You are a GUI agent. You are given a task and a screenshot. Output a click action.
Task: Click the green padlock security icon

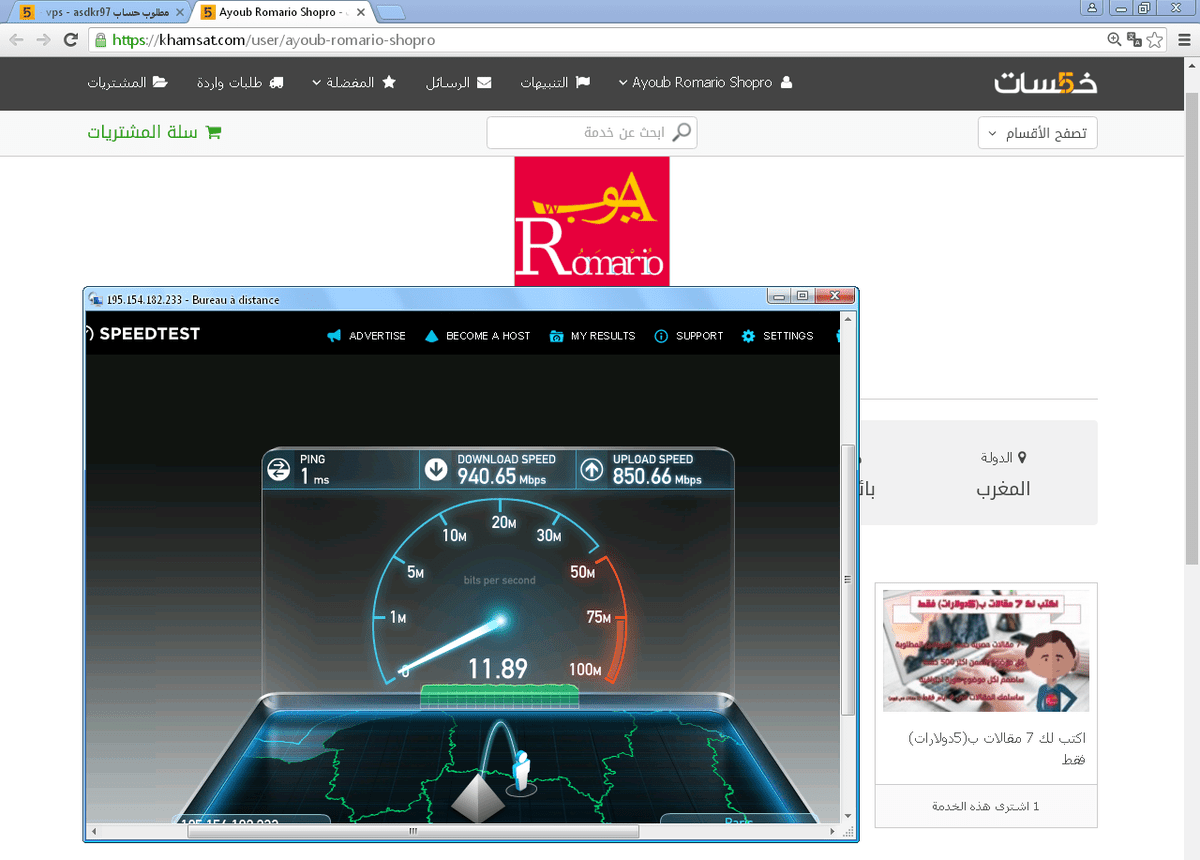(100, 41)
